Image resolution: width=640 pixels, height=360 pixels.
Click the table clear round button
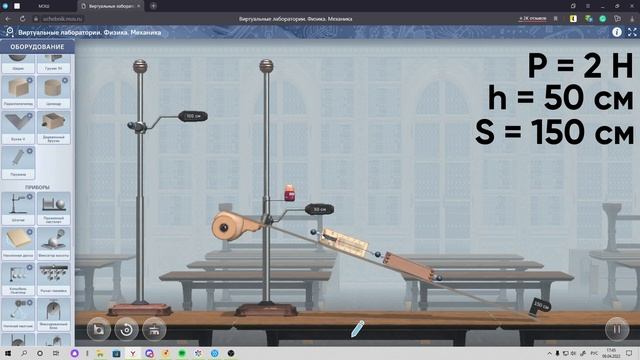(x=154, y=329)
